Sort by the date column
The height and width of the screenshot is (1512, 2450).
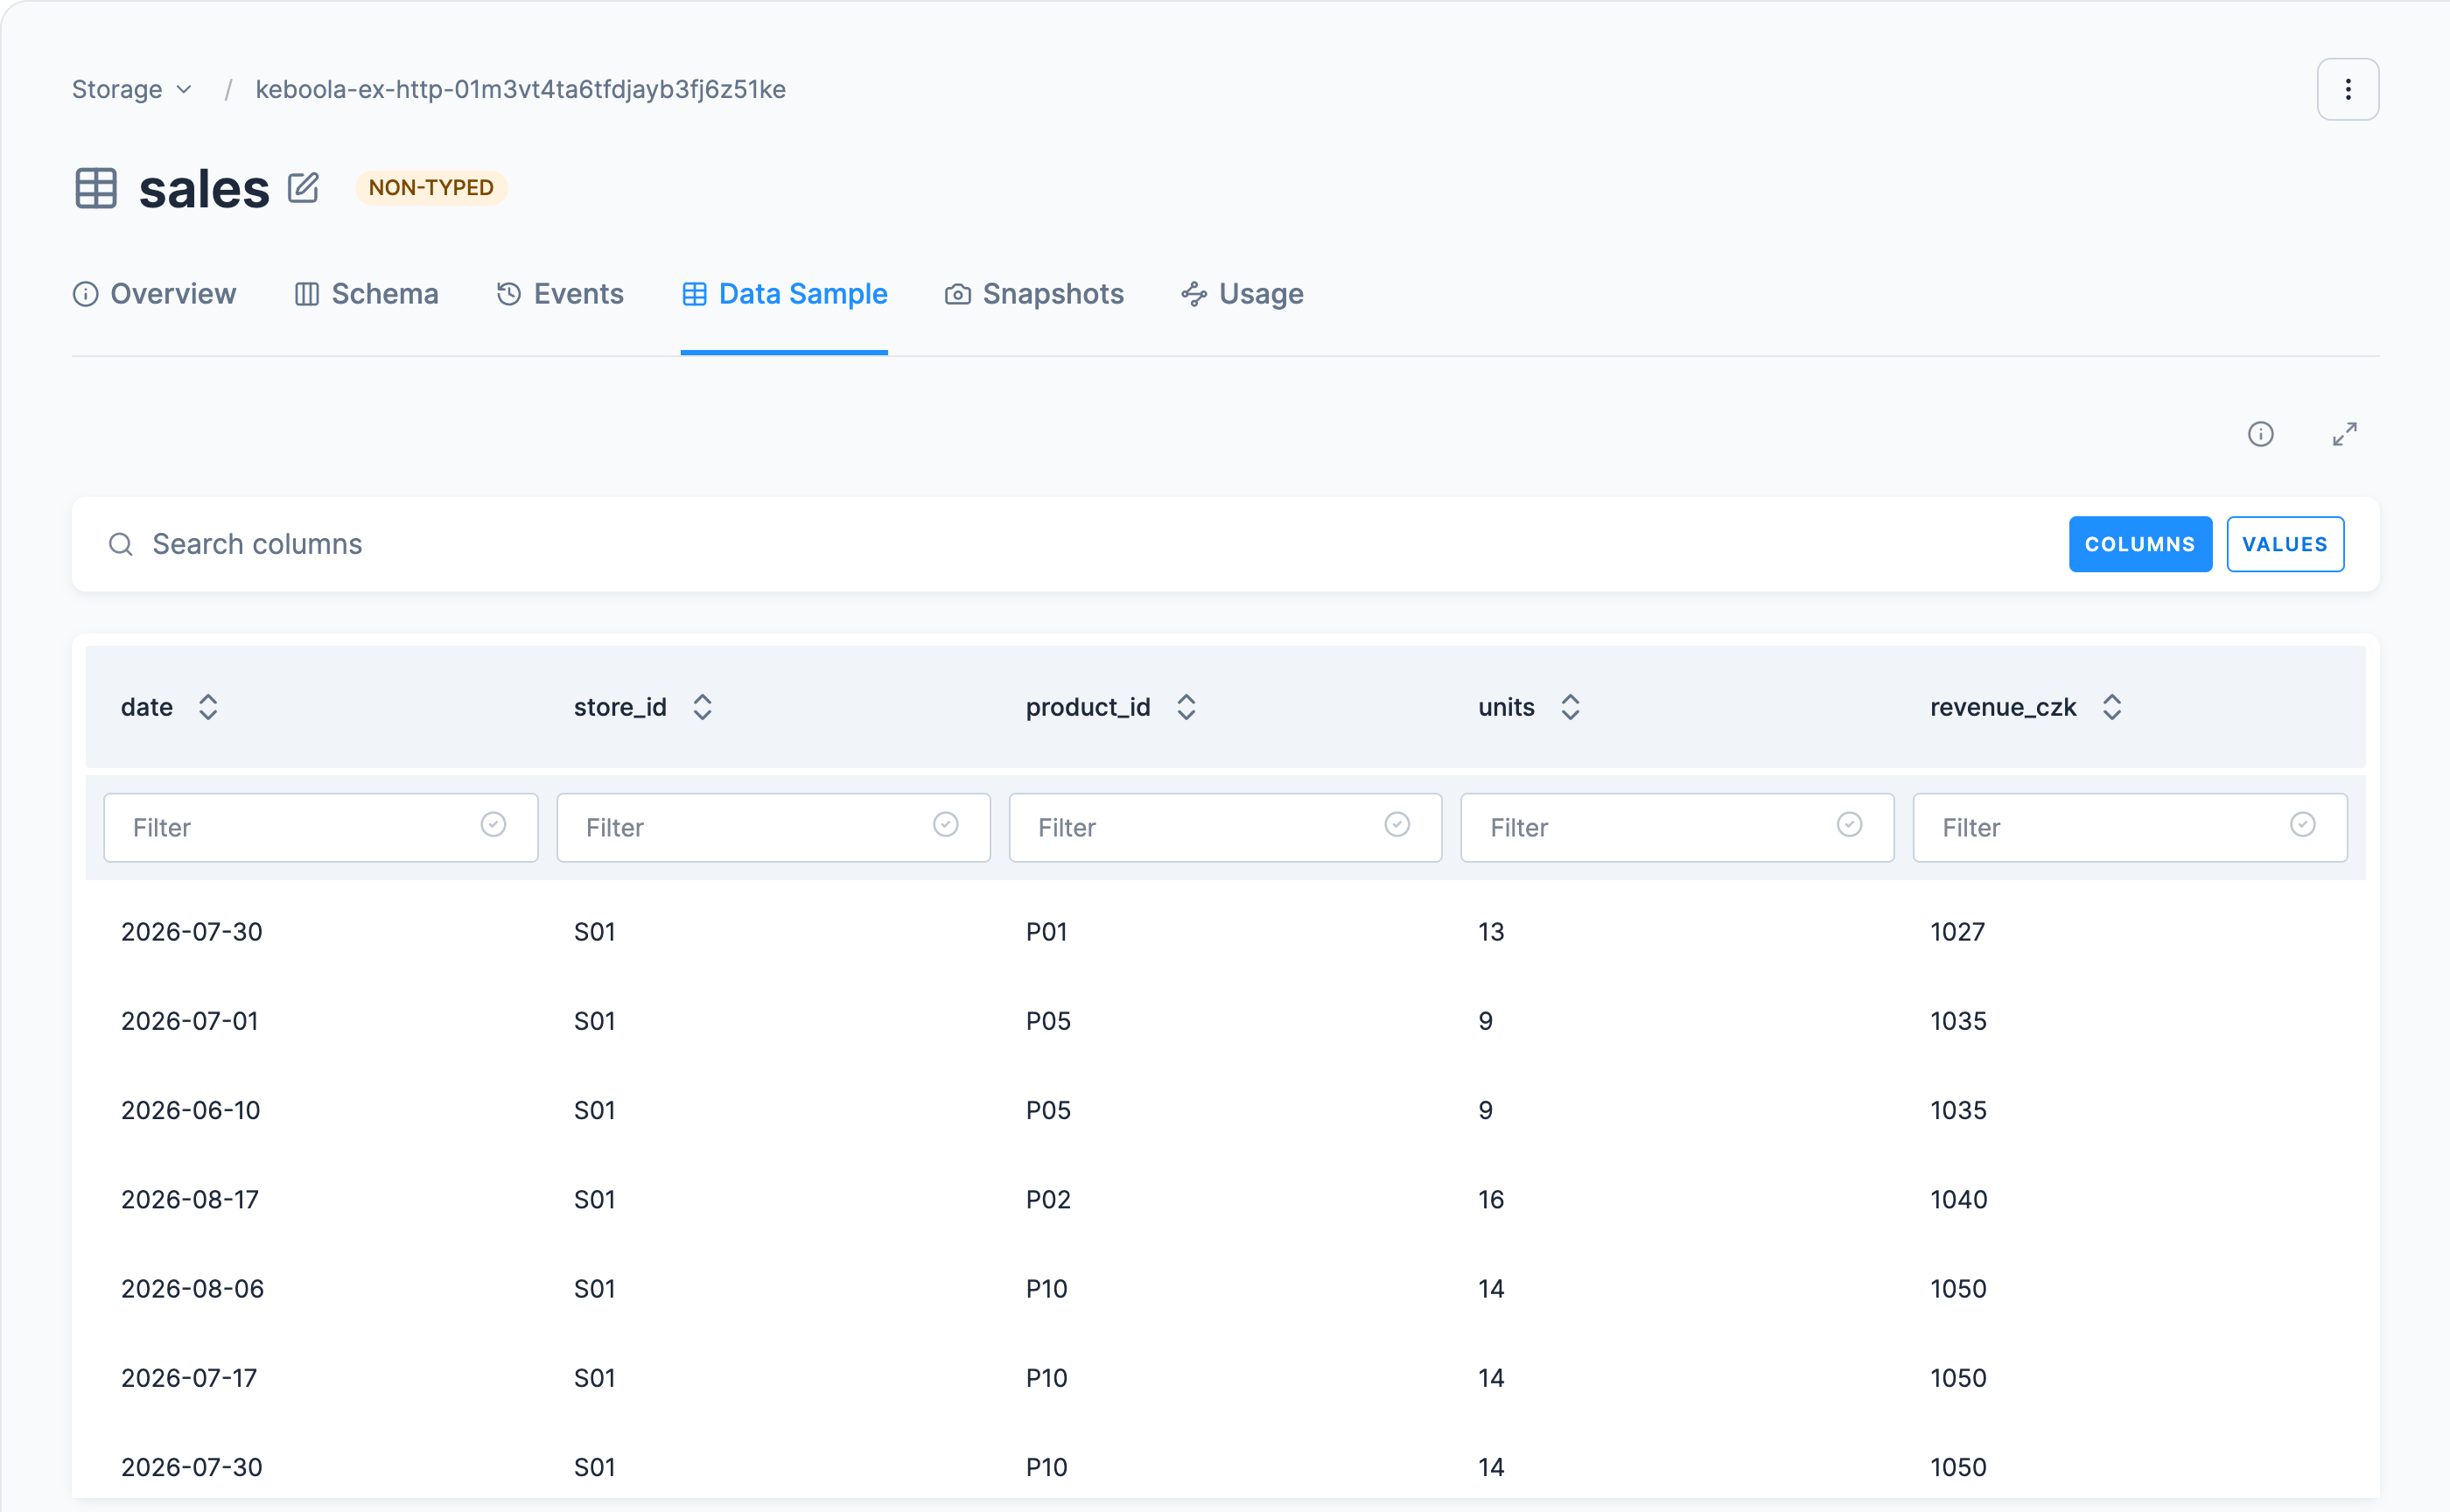tap(208, 707)
